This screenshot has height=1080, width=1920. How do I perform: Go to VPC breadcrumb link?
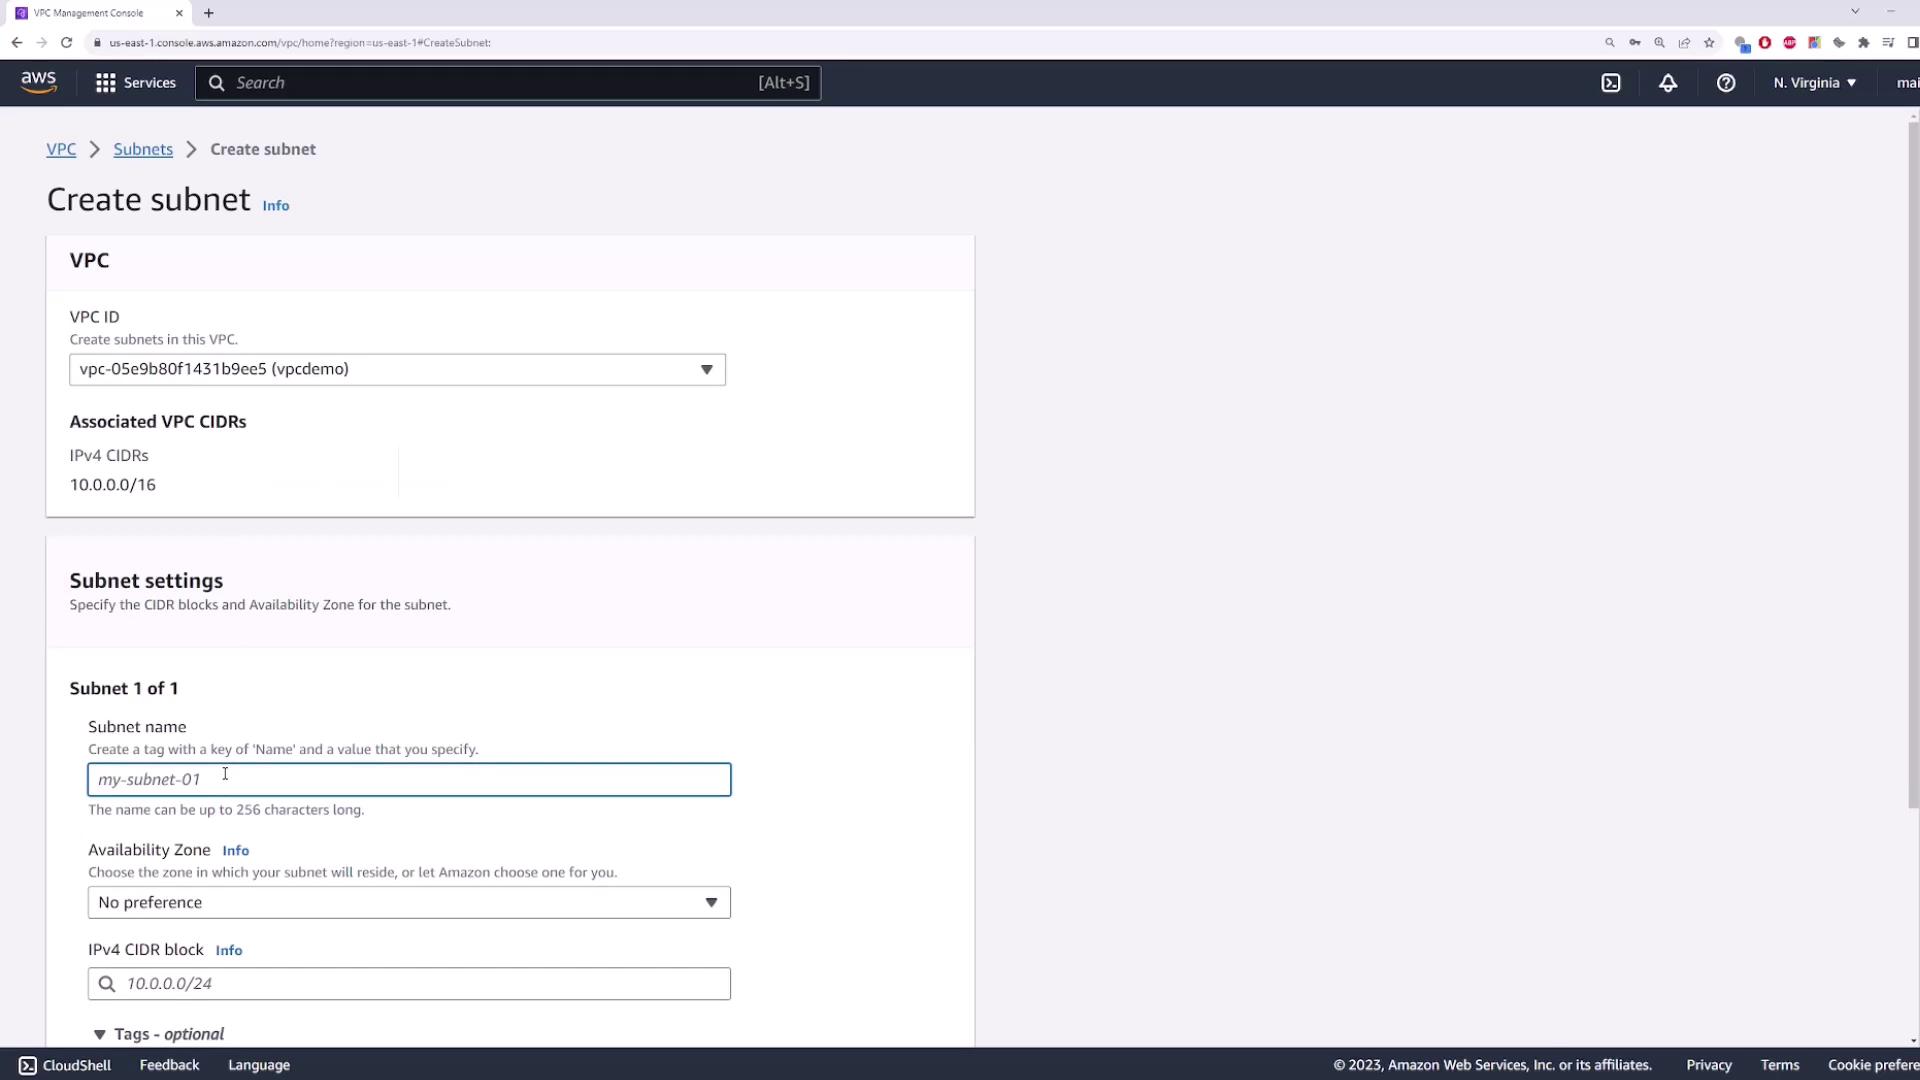click(x=61, y=149)
